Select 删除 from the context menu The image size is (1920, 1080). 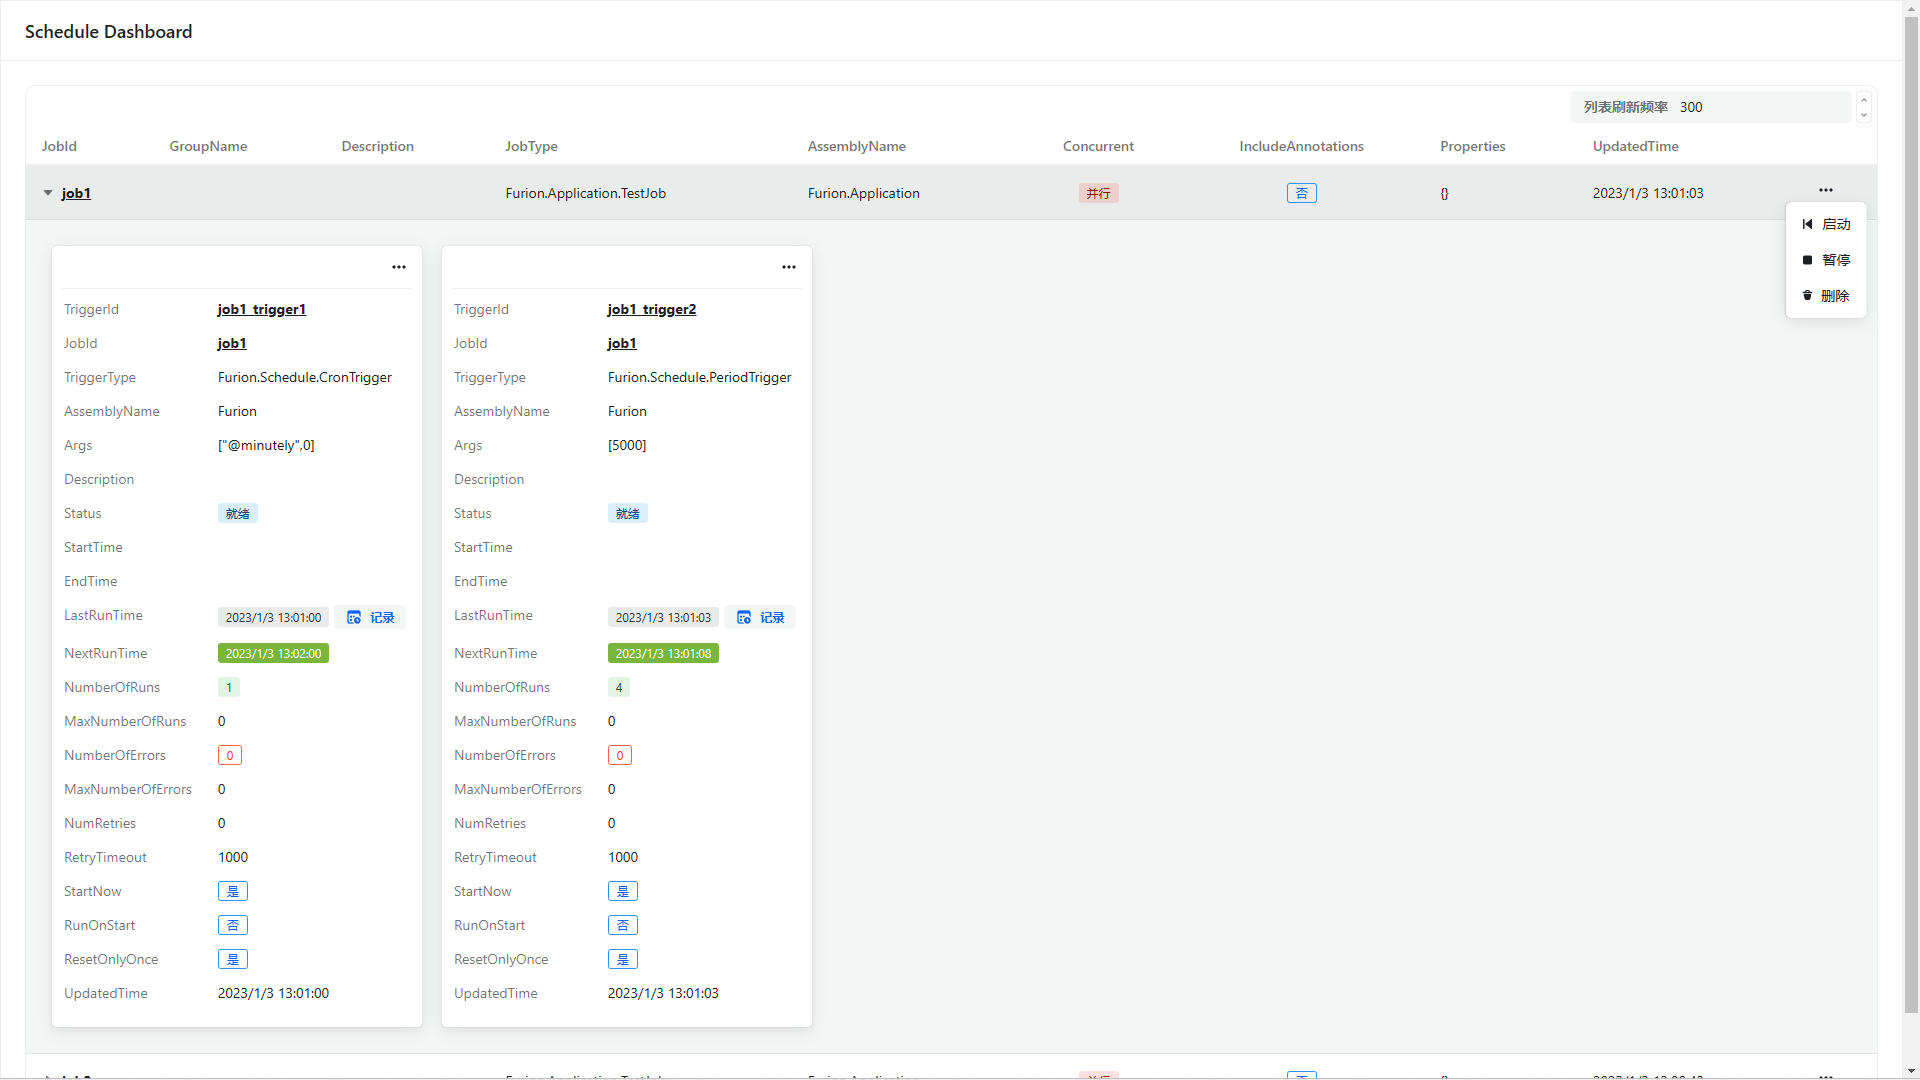point(1836,296)
